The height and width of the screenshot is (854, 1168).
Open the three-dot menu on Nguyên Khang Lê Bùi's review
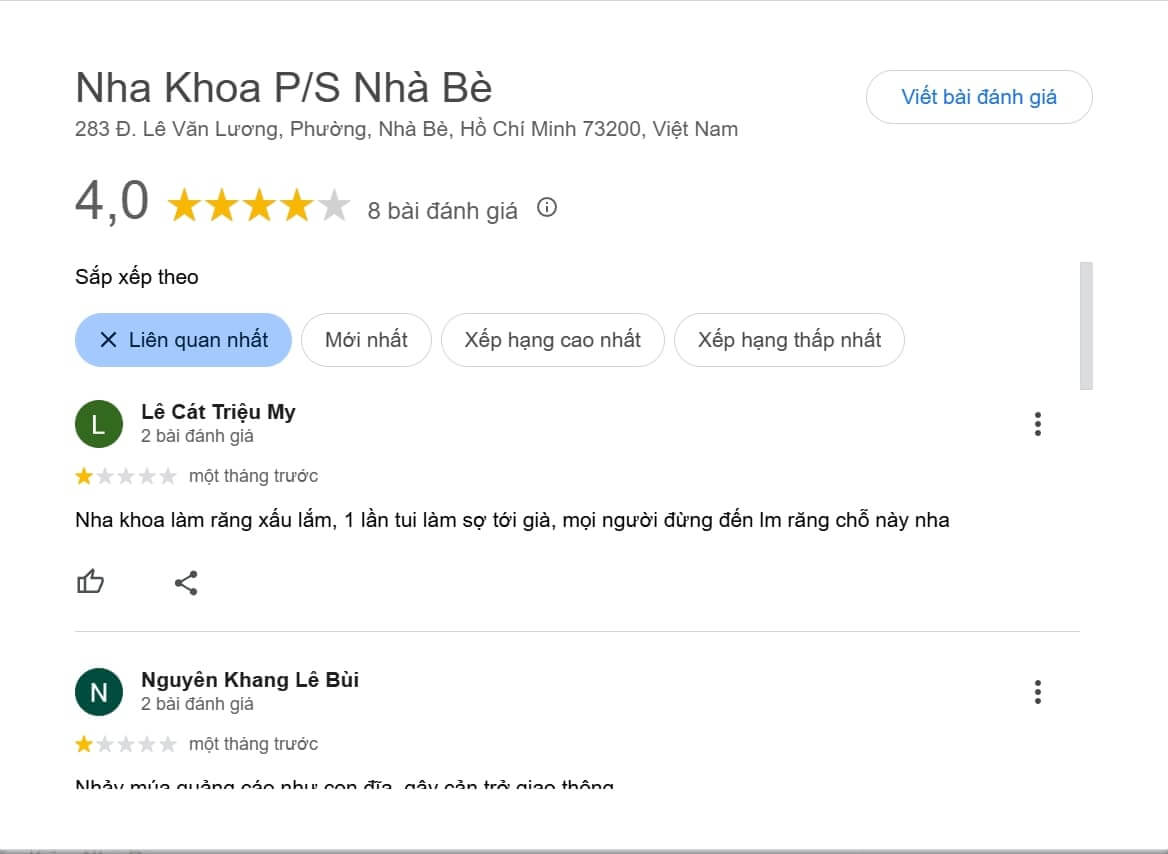(1038, 692)
